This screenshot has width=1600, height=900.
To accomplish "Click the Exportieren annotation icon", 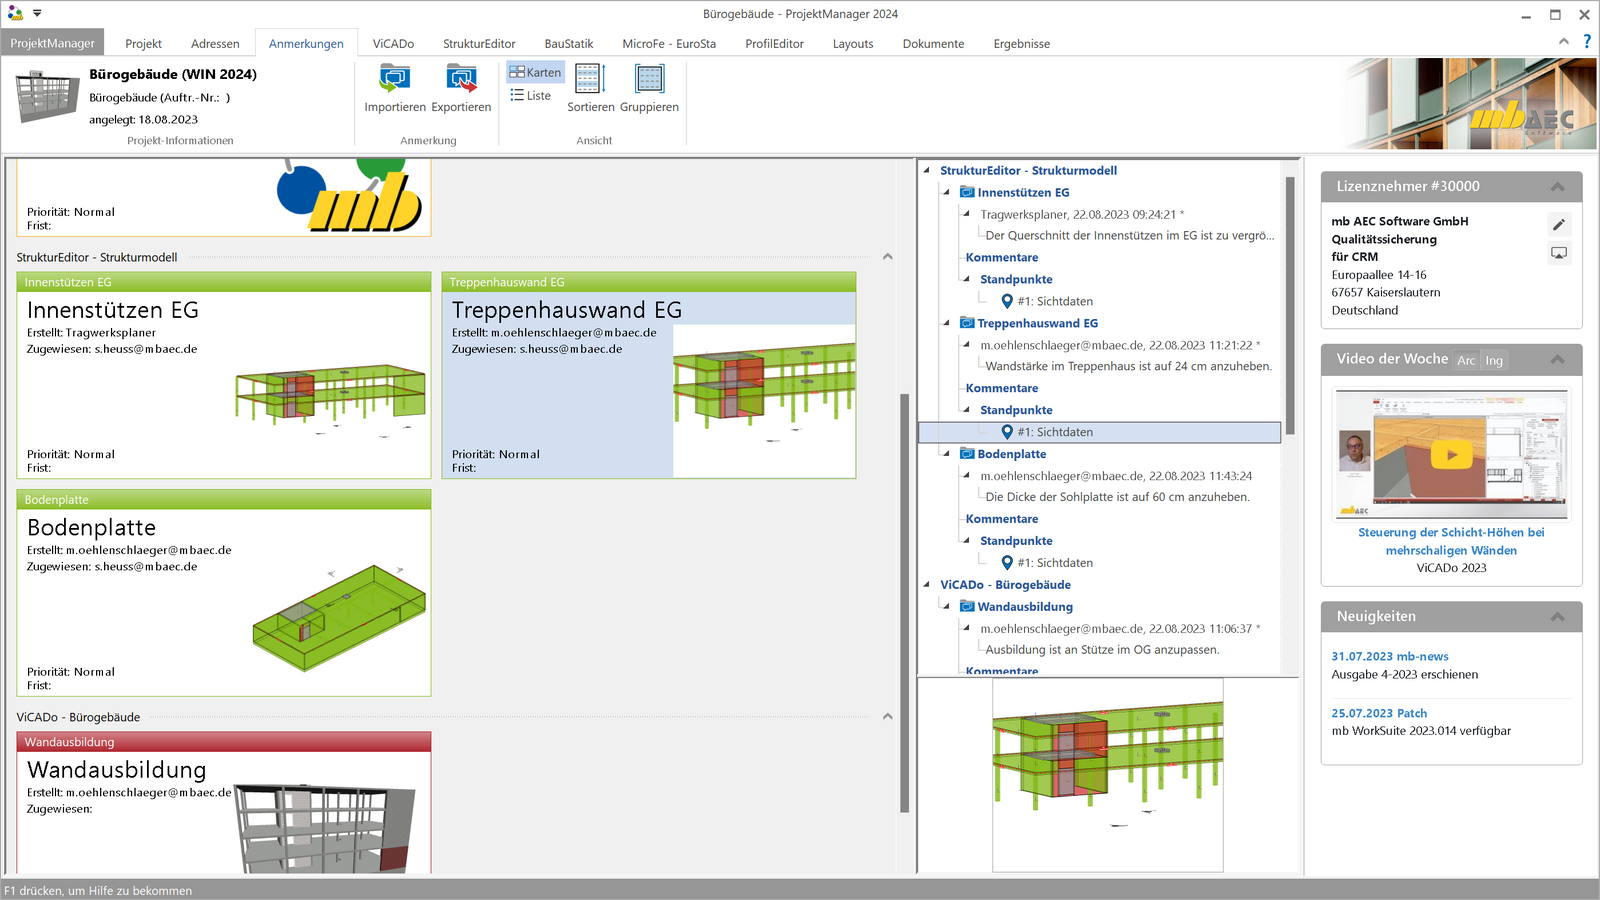I will point(461,78).
